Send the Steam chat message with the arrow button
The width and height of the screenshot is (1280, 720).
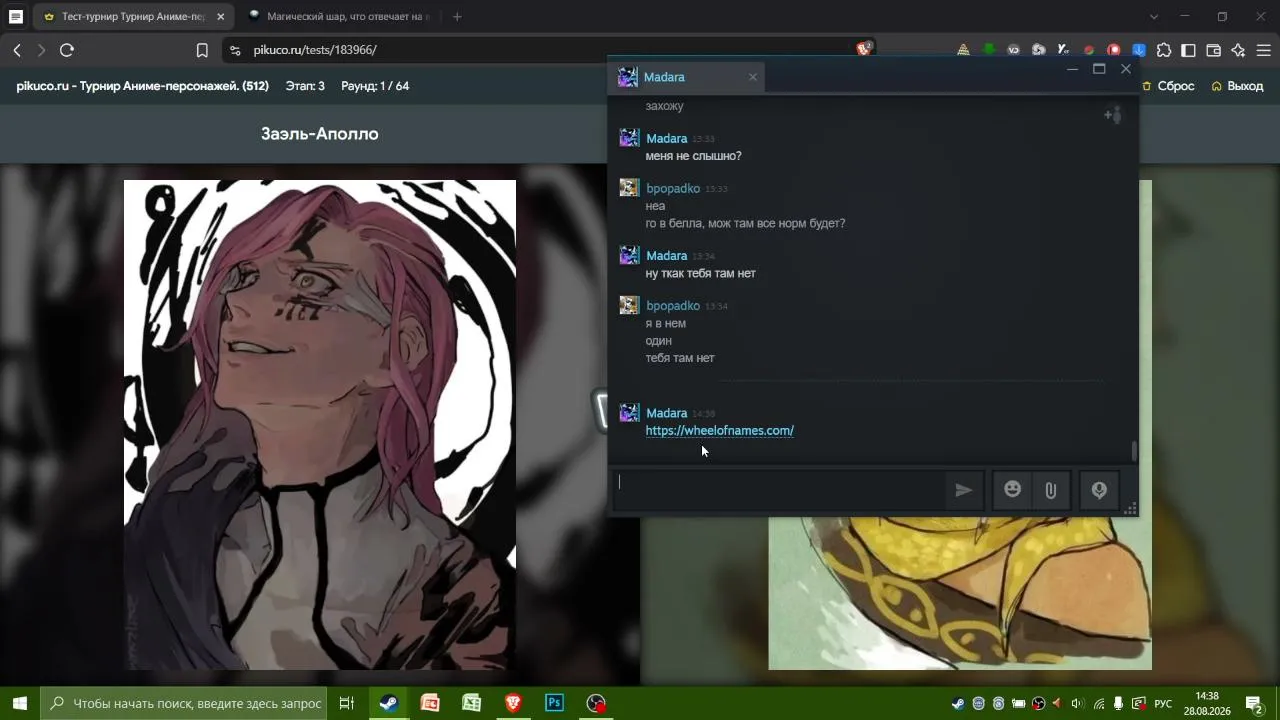click(x=963, y=490)
